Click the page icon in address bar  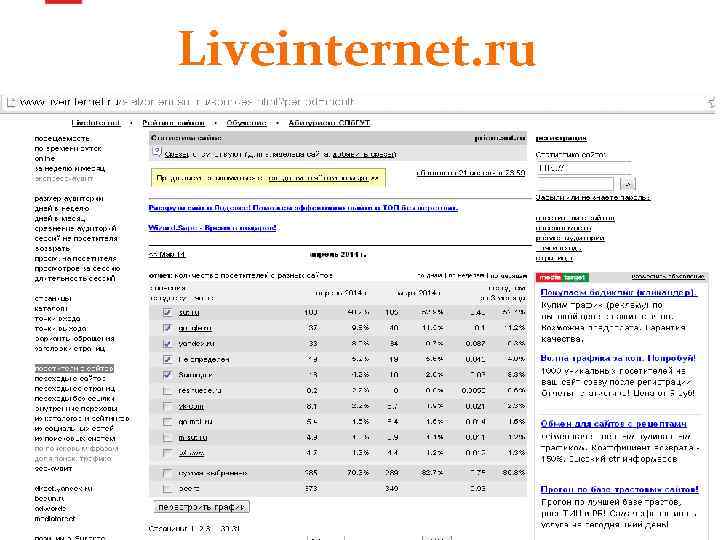pos(11,102)
